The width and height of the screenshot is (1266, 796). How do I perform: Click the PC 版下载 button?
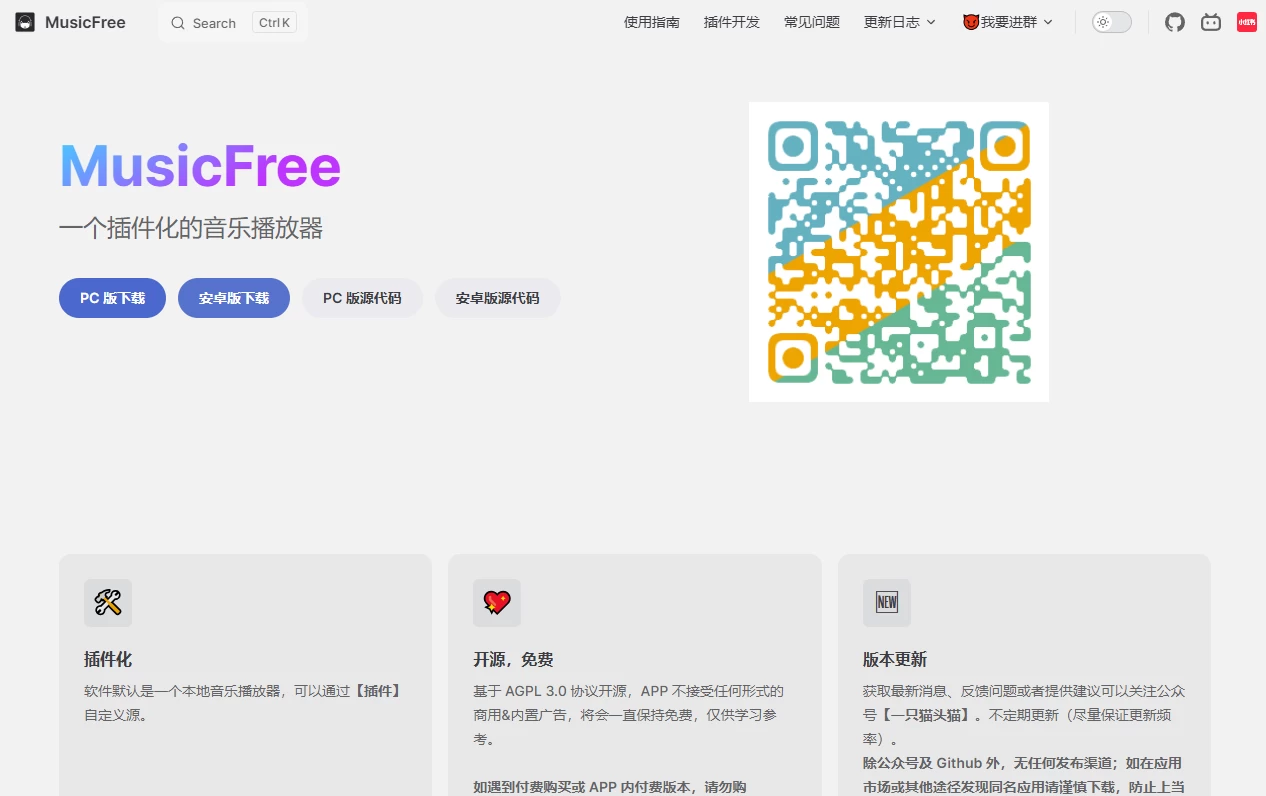112,297
